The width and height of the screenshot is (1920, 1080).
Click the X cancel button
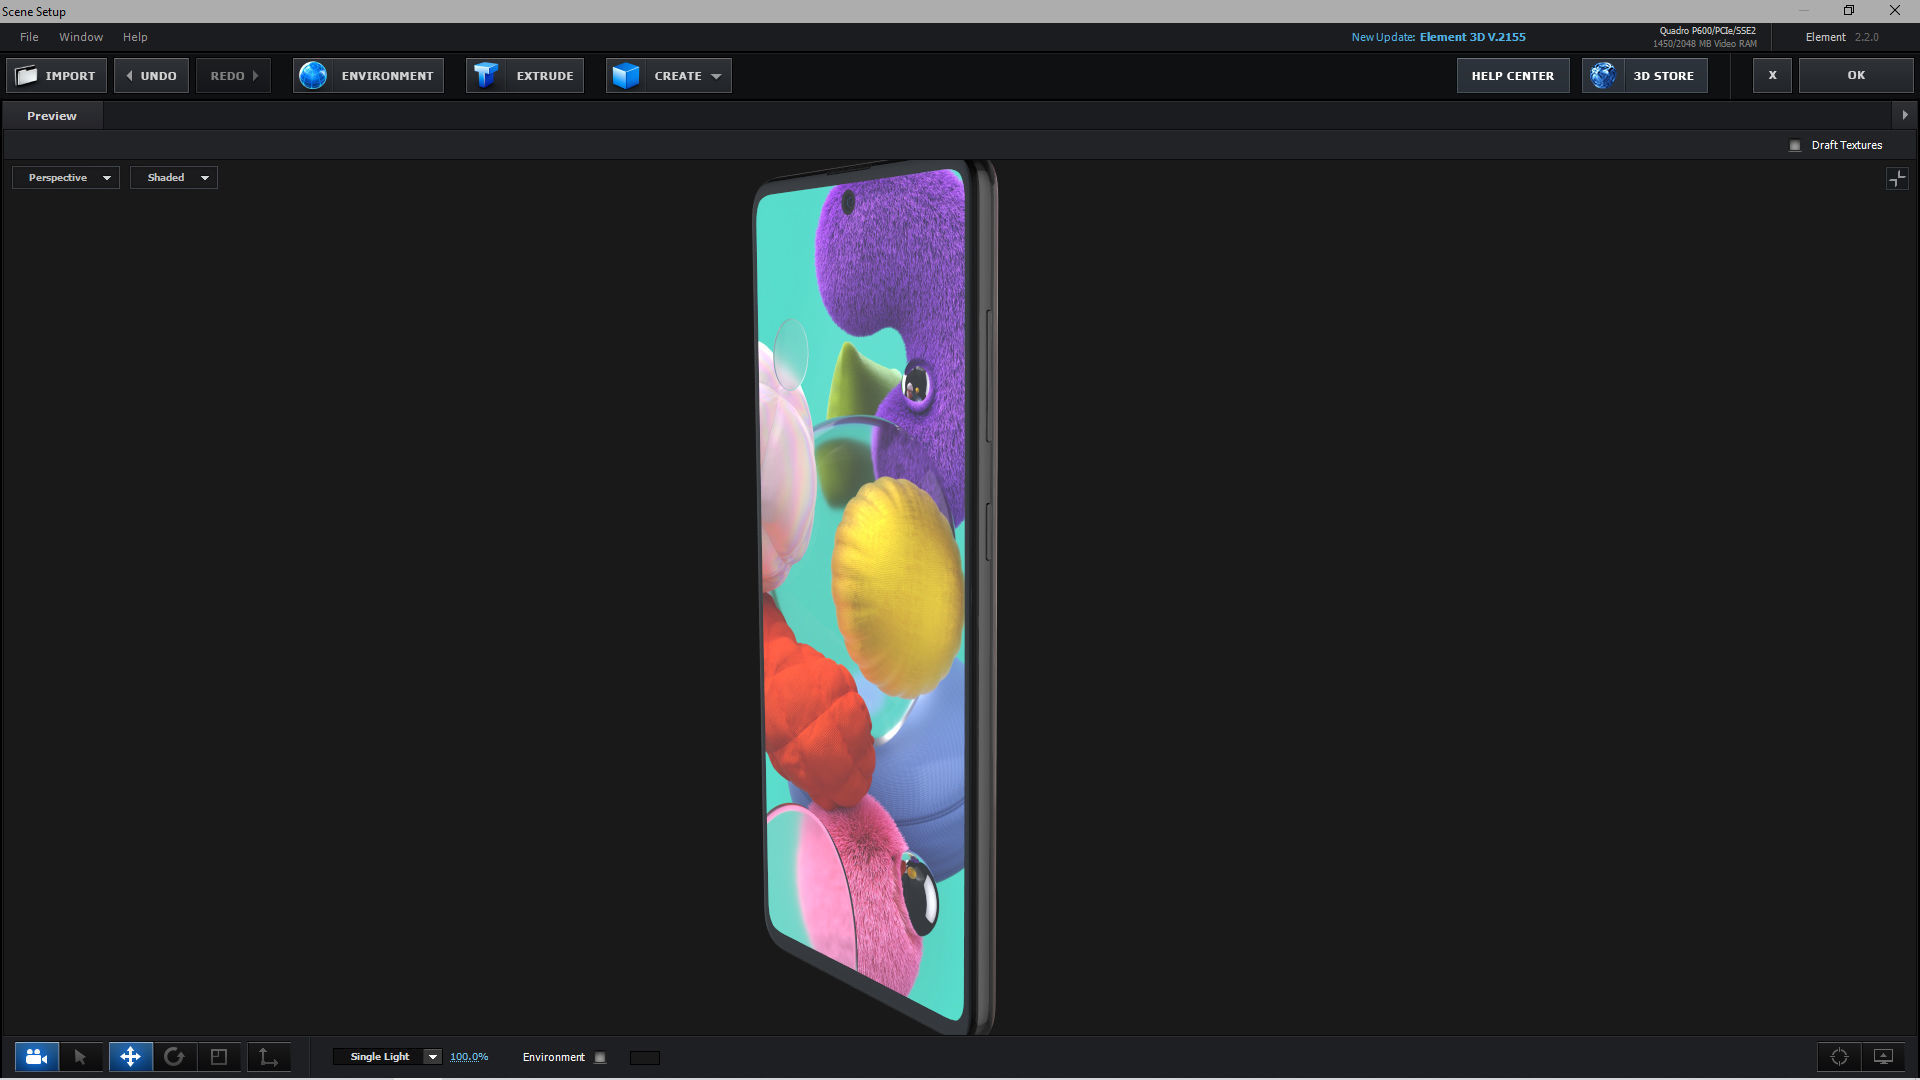pyautogui.click(x=1772, y=75)
